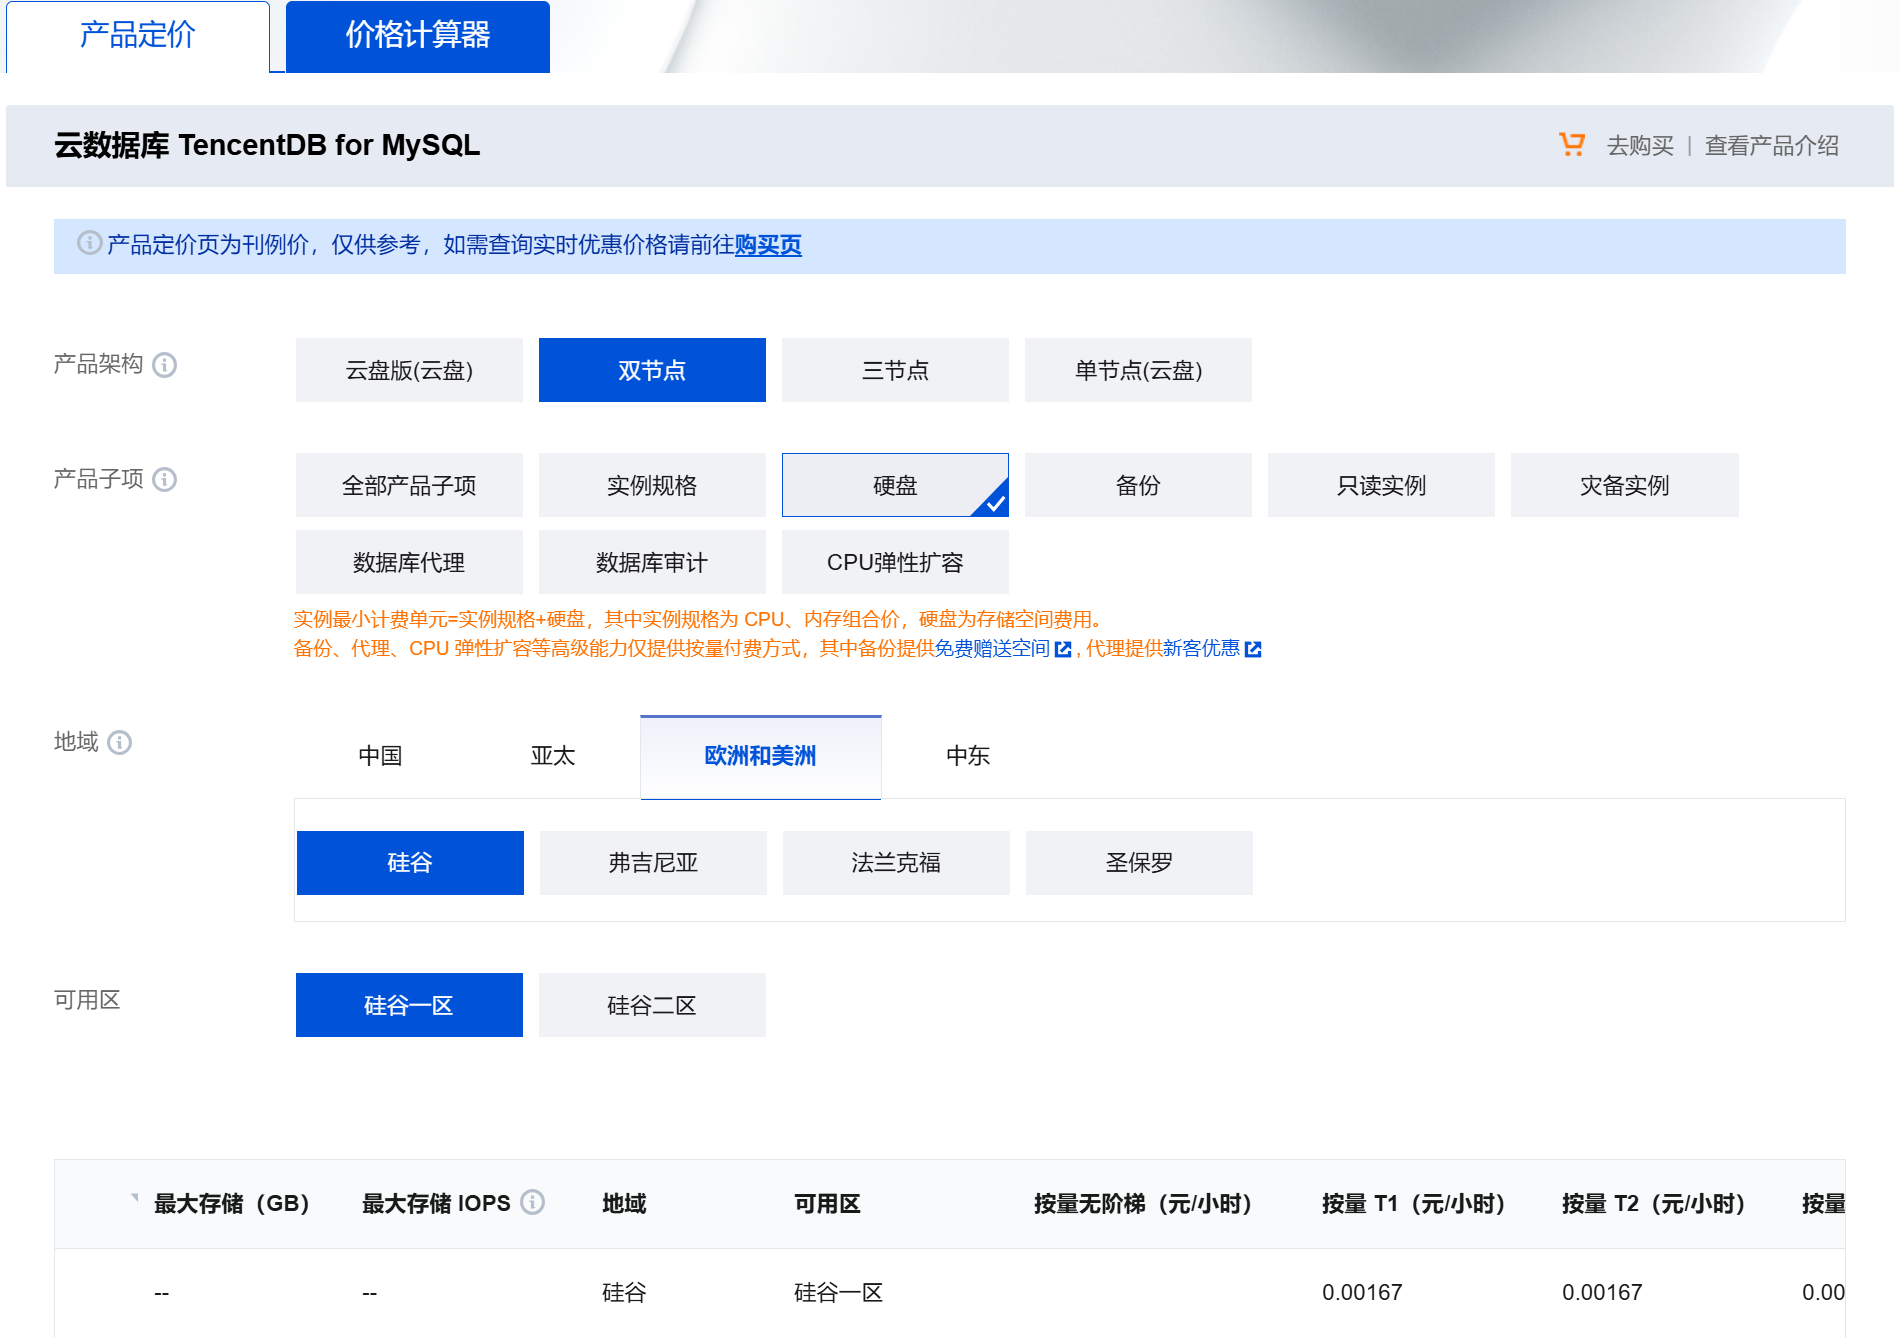Image resolution: width=1900 pixels, height=1338 pixels.
Task: Expand sort arrow in 最大存储 column header
Action: tap(135, 1198)
